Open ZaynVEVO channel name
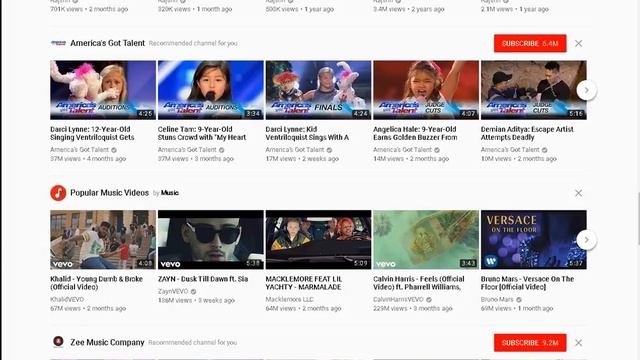This screenshot has height=360, width=640. pyautogui.click(x=173, y=291)
